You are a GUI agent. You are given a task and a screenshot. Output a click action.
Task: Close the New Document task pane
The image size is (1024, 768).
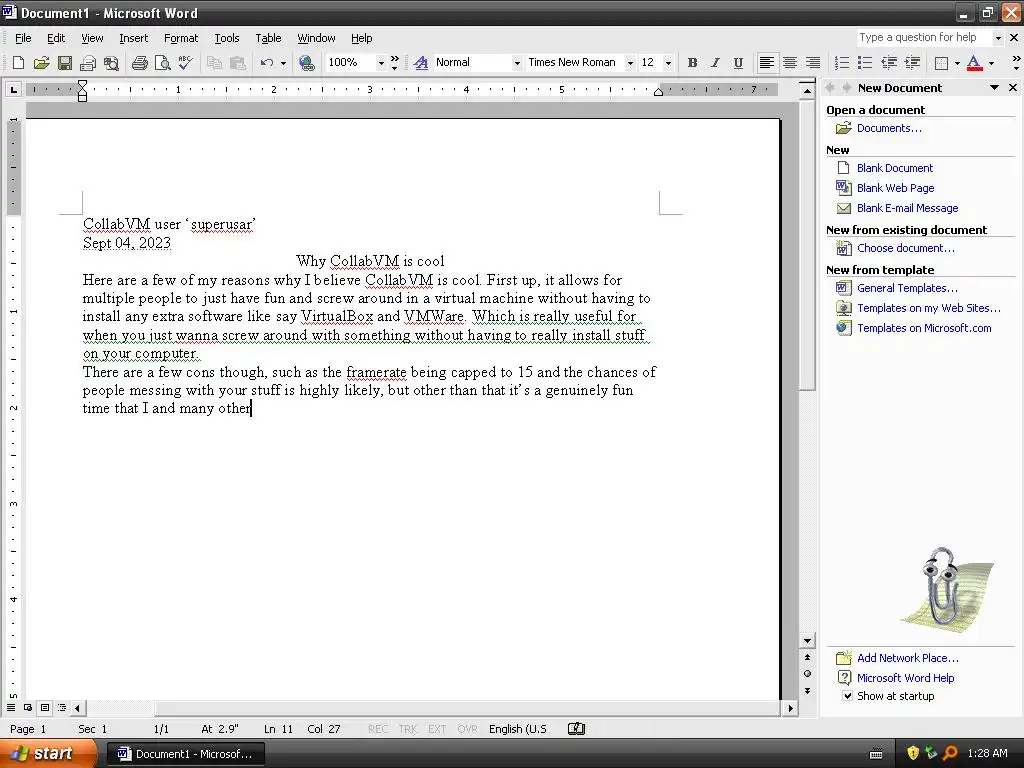(x=1013, y=88)
